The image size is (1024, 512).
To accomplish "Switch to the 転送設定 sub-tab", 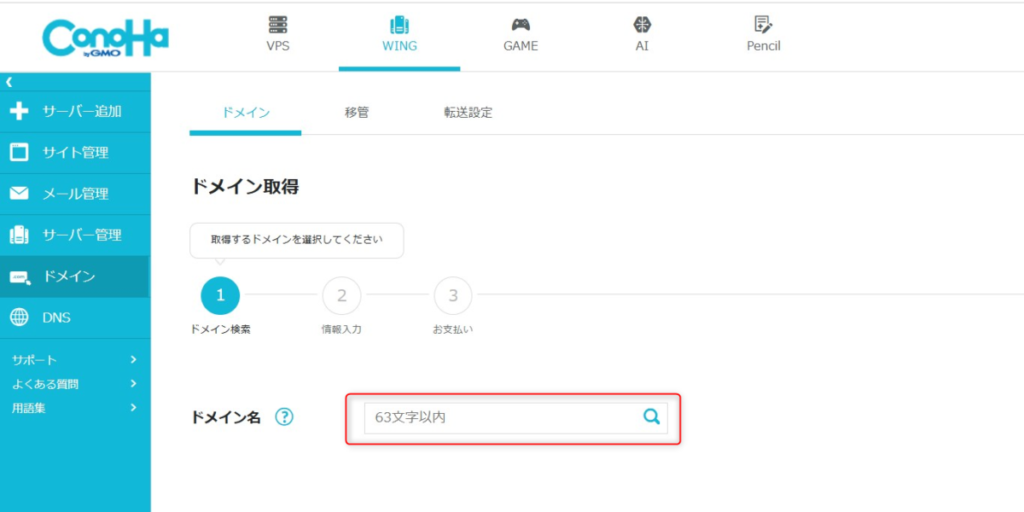I will (x=468, y=113).
